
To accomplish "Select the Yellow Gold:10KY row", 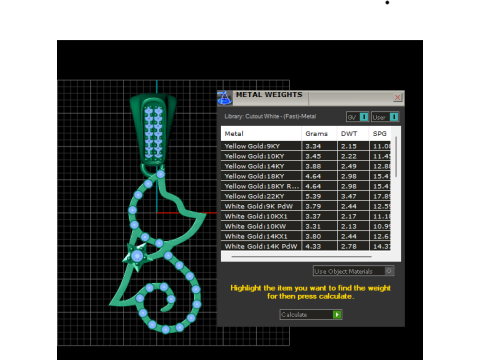I will (x=306, y=156).
